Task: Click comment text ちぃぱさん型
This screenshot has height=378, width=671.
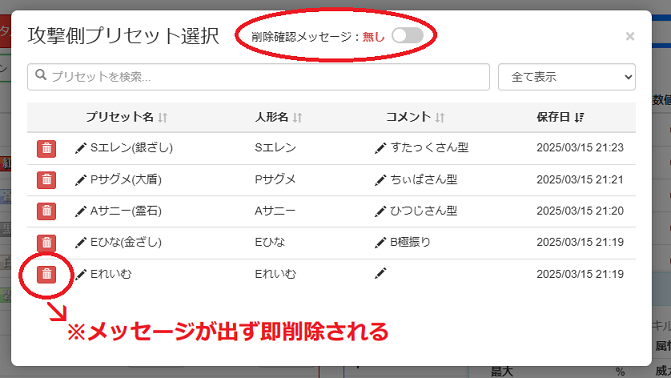Action: (x=424, y=179)
